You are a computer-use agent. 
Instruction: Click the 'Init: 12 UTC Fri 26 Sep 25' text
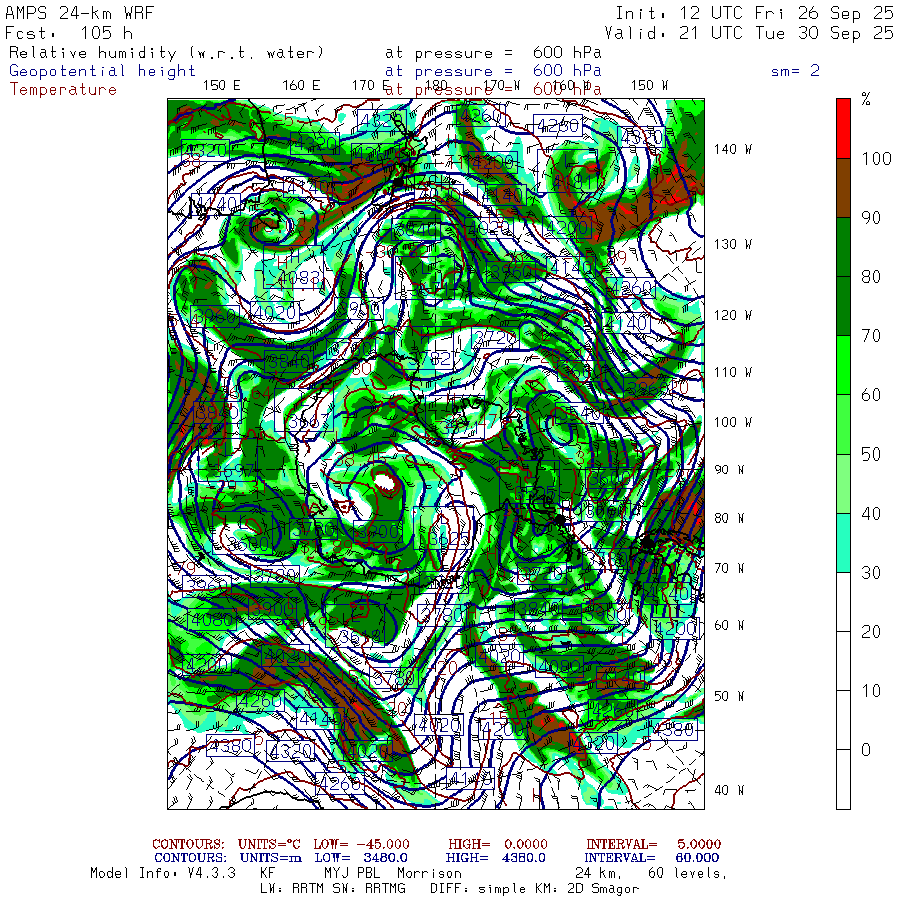coord(754,13)
